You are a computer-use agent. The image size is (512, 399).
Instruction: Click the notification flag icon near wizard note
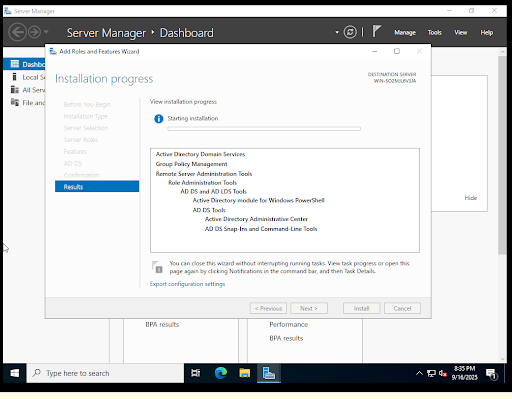click(x=157, y=267)
